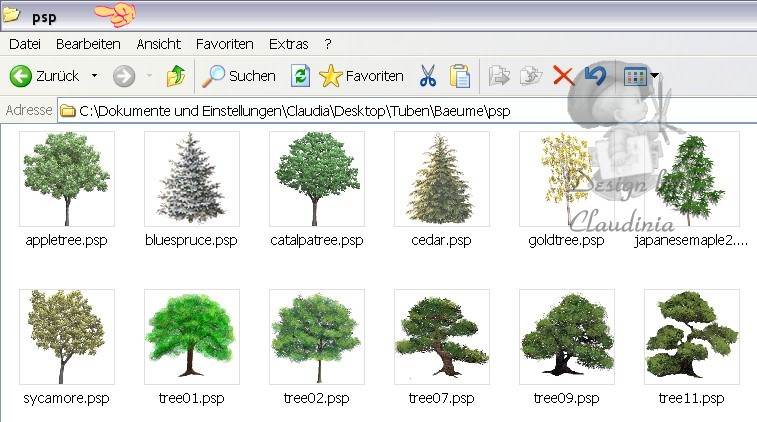Click file name text tree09.psp

click(567, 398)
